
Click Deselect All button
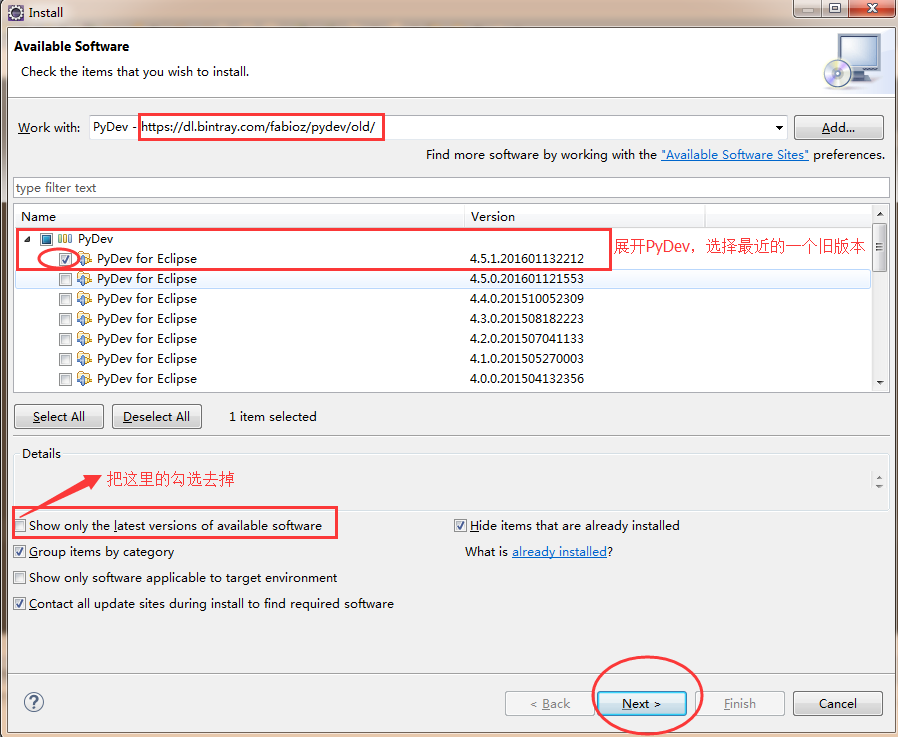coord(156,416)
